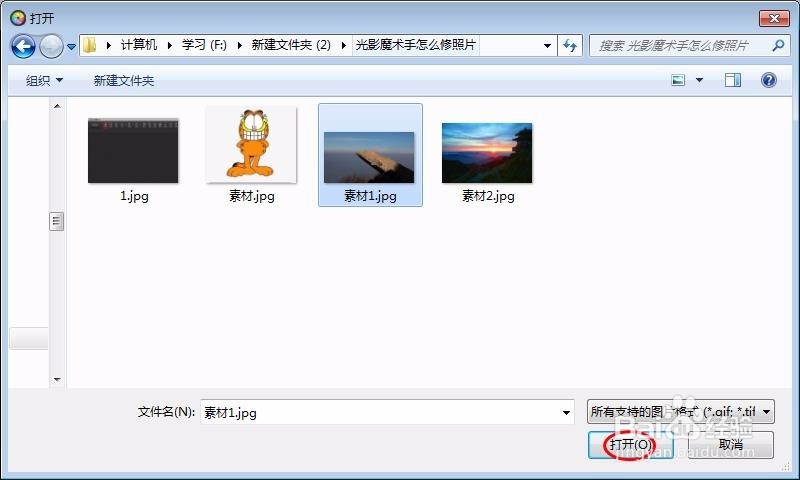The image size is (800, 480).
Task: Click the app icon in title bar
Action: click(17, 18)
